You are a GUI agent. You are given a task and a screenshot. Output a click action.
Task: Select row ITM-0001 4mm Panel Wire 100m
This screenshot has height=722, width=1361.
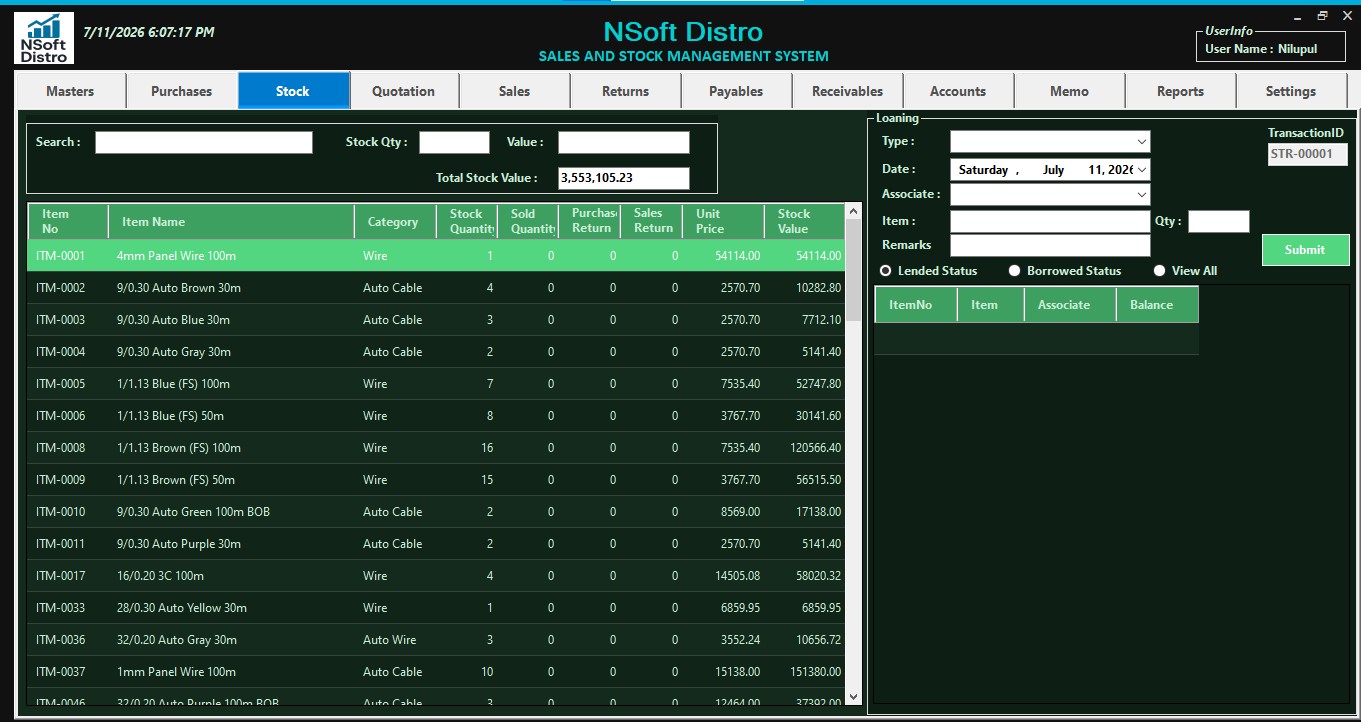436,256
